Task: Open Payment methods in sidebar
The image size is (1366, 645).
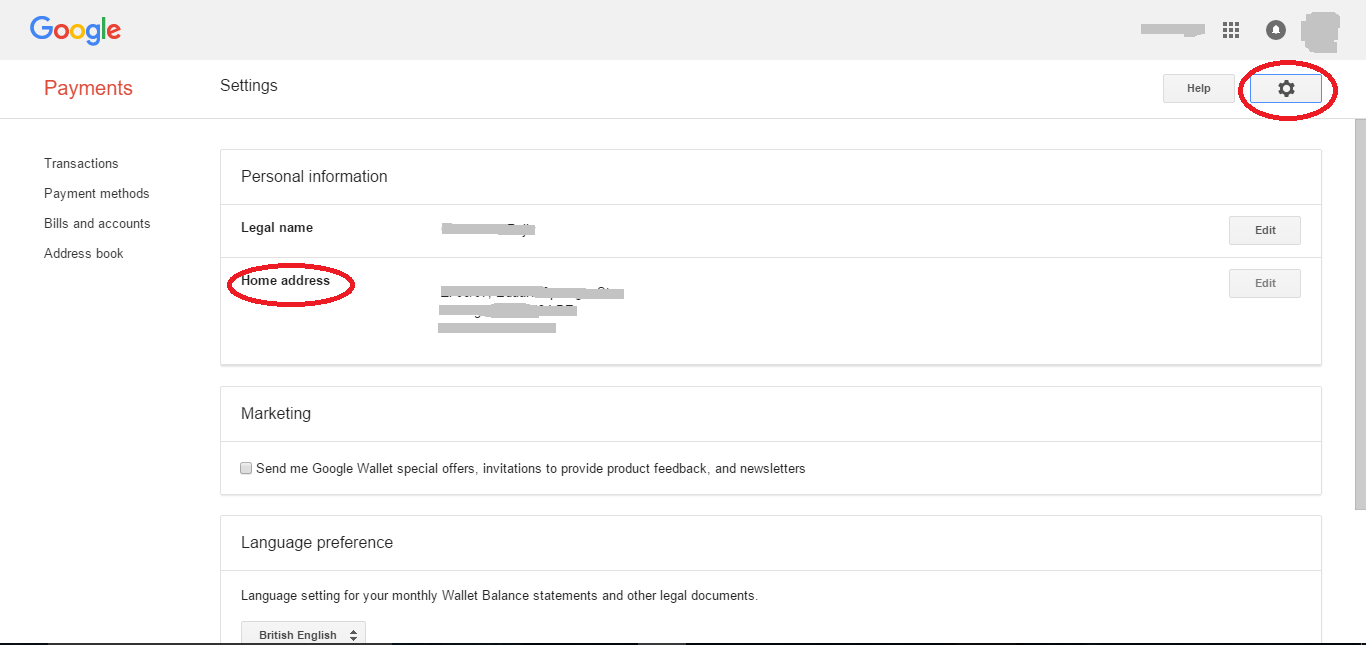Action: pyautogui.click(x=97, y=193)
